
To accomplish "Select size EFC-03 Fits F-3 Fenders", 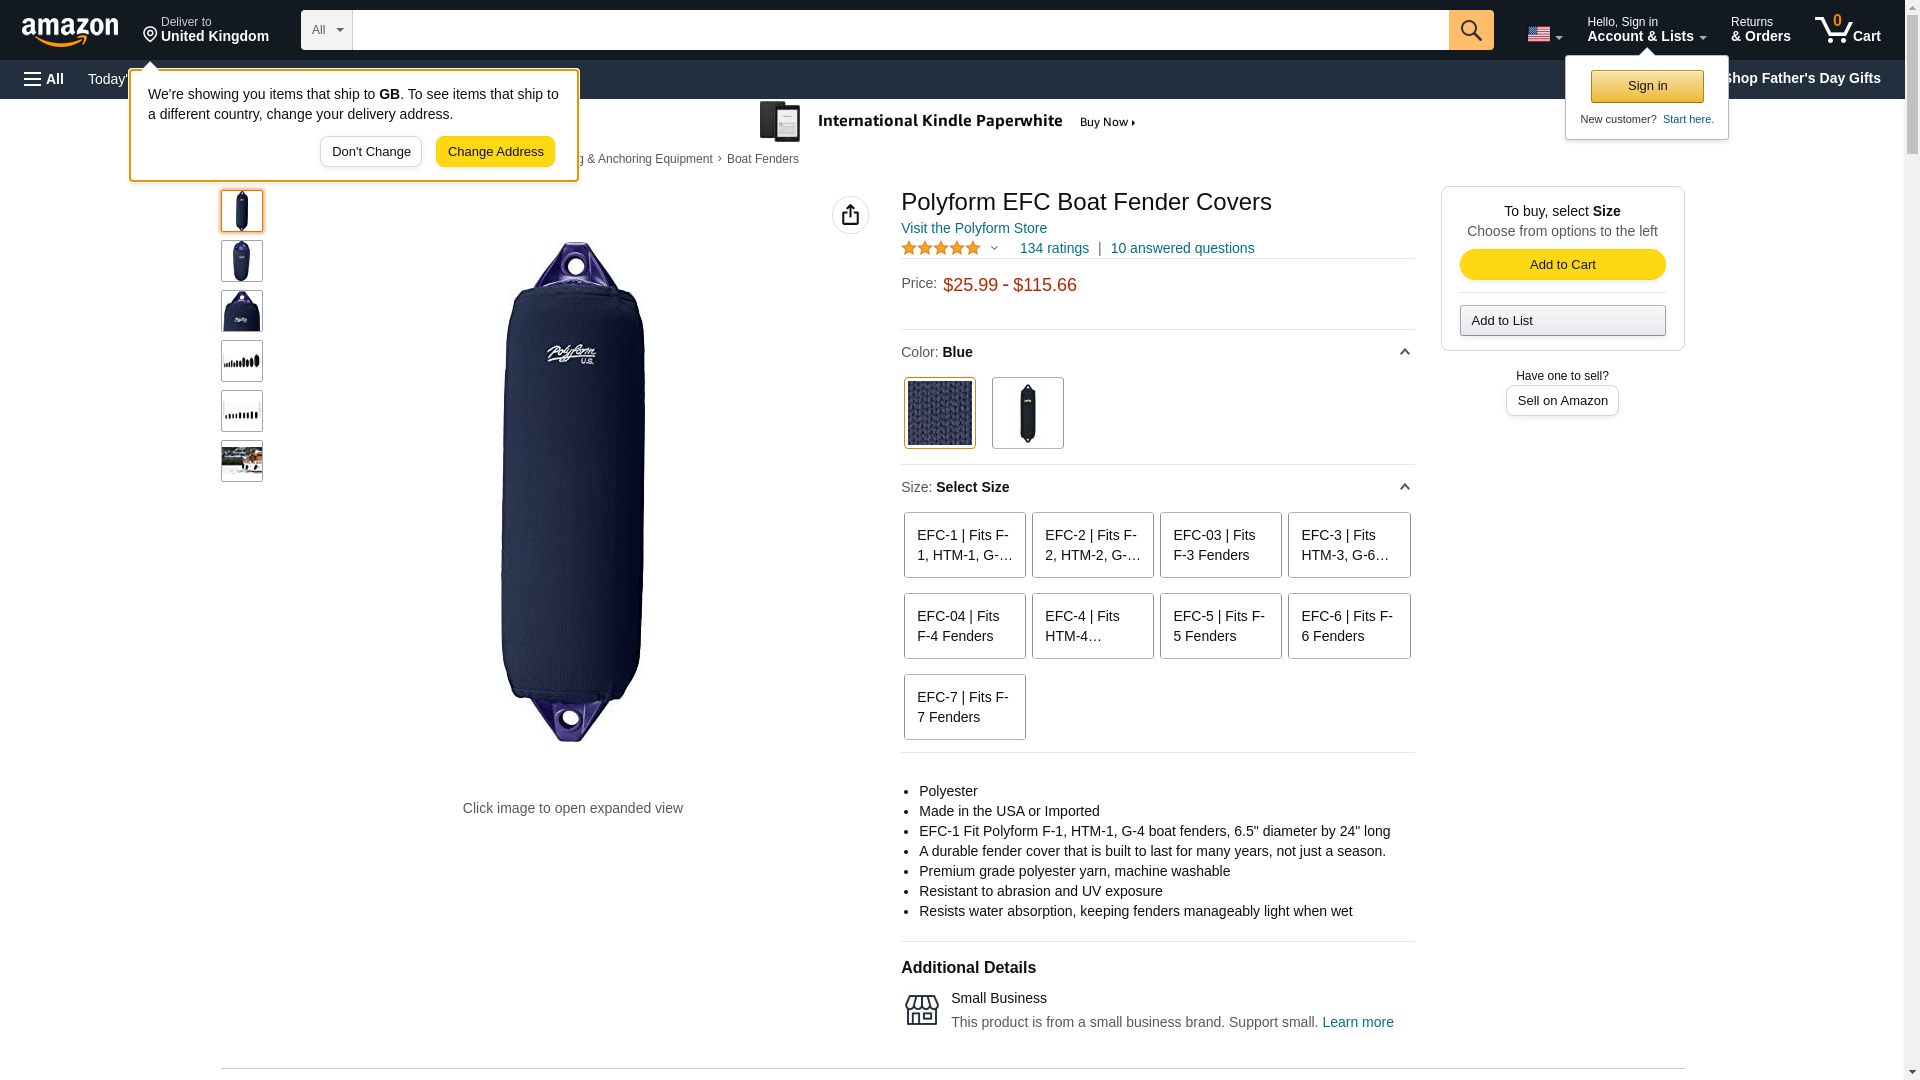I will [1220, 545].
